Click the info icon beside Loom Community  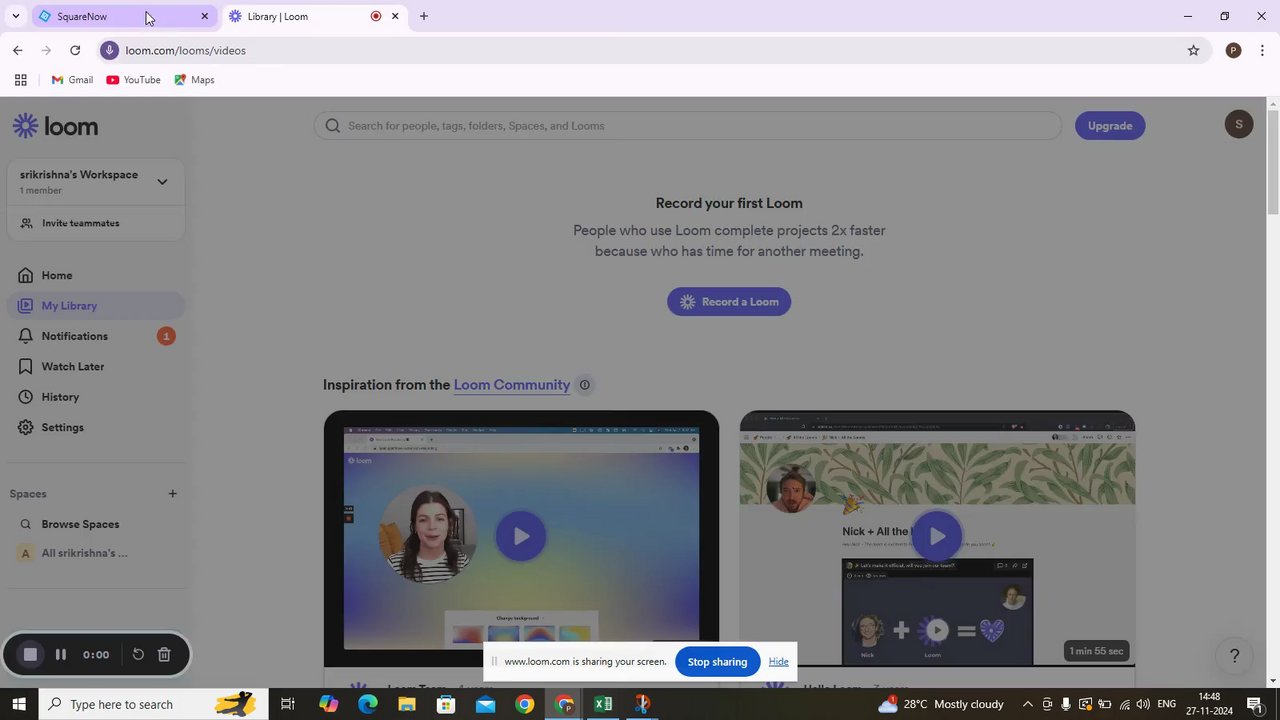point(585,385)
